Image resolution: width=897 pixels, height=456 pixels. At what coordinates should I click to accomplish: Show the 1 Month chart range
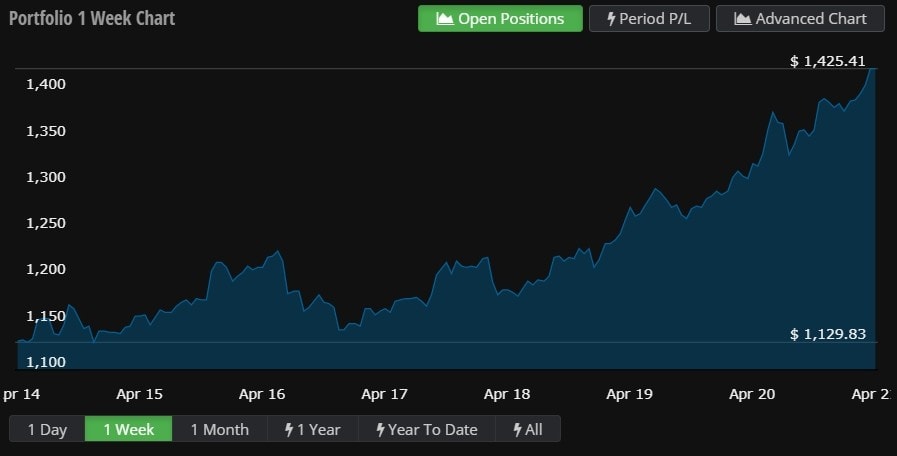[x=219, y=430]
